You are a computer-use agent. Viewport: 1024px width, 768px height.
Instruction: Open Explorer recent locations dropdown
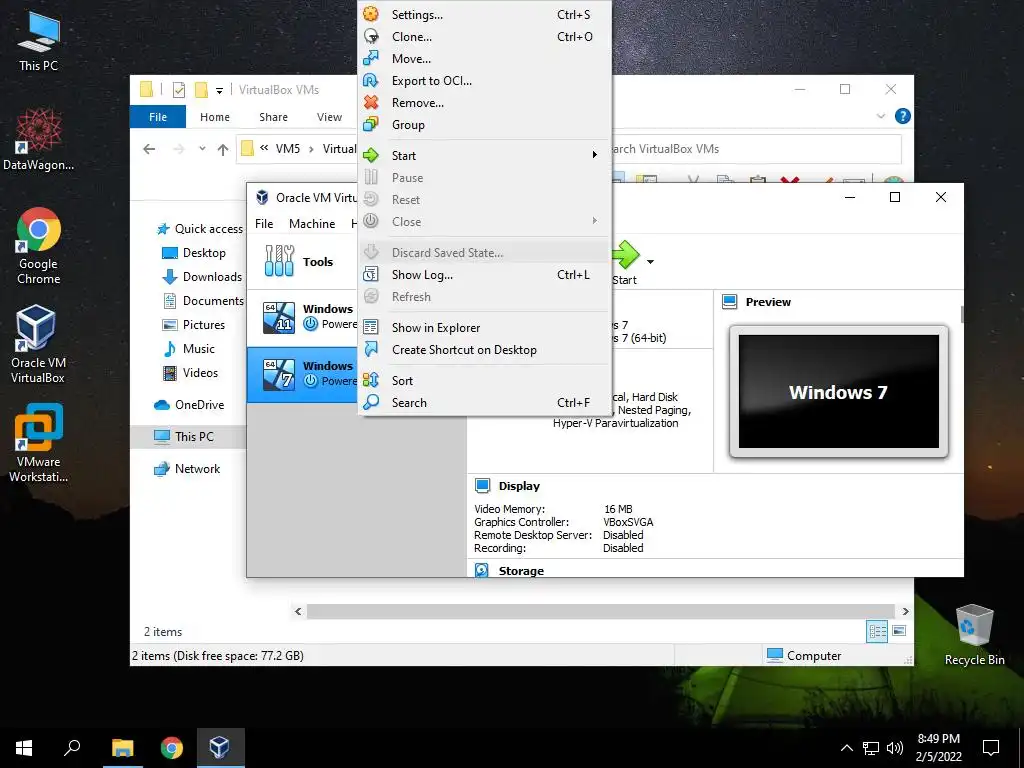click(x=202, y=149)
